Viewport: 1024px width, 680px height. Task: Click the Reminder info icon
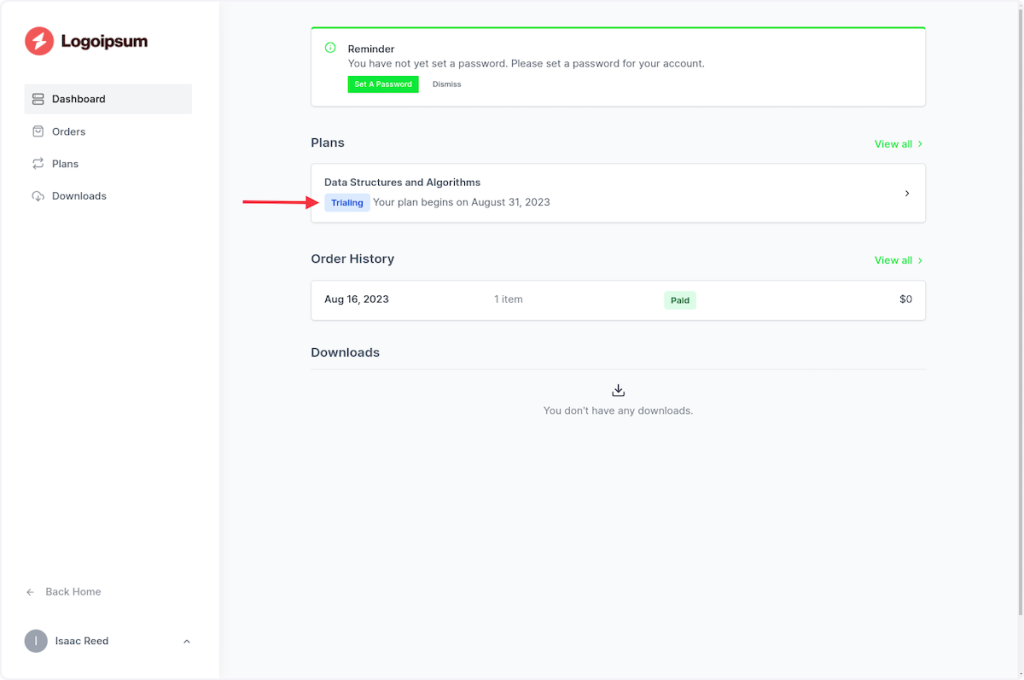click(x=330, y=48)
